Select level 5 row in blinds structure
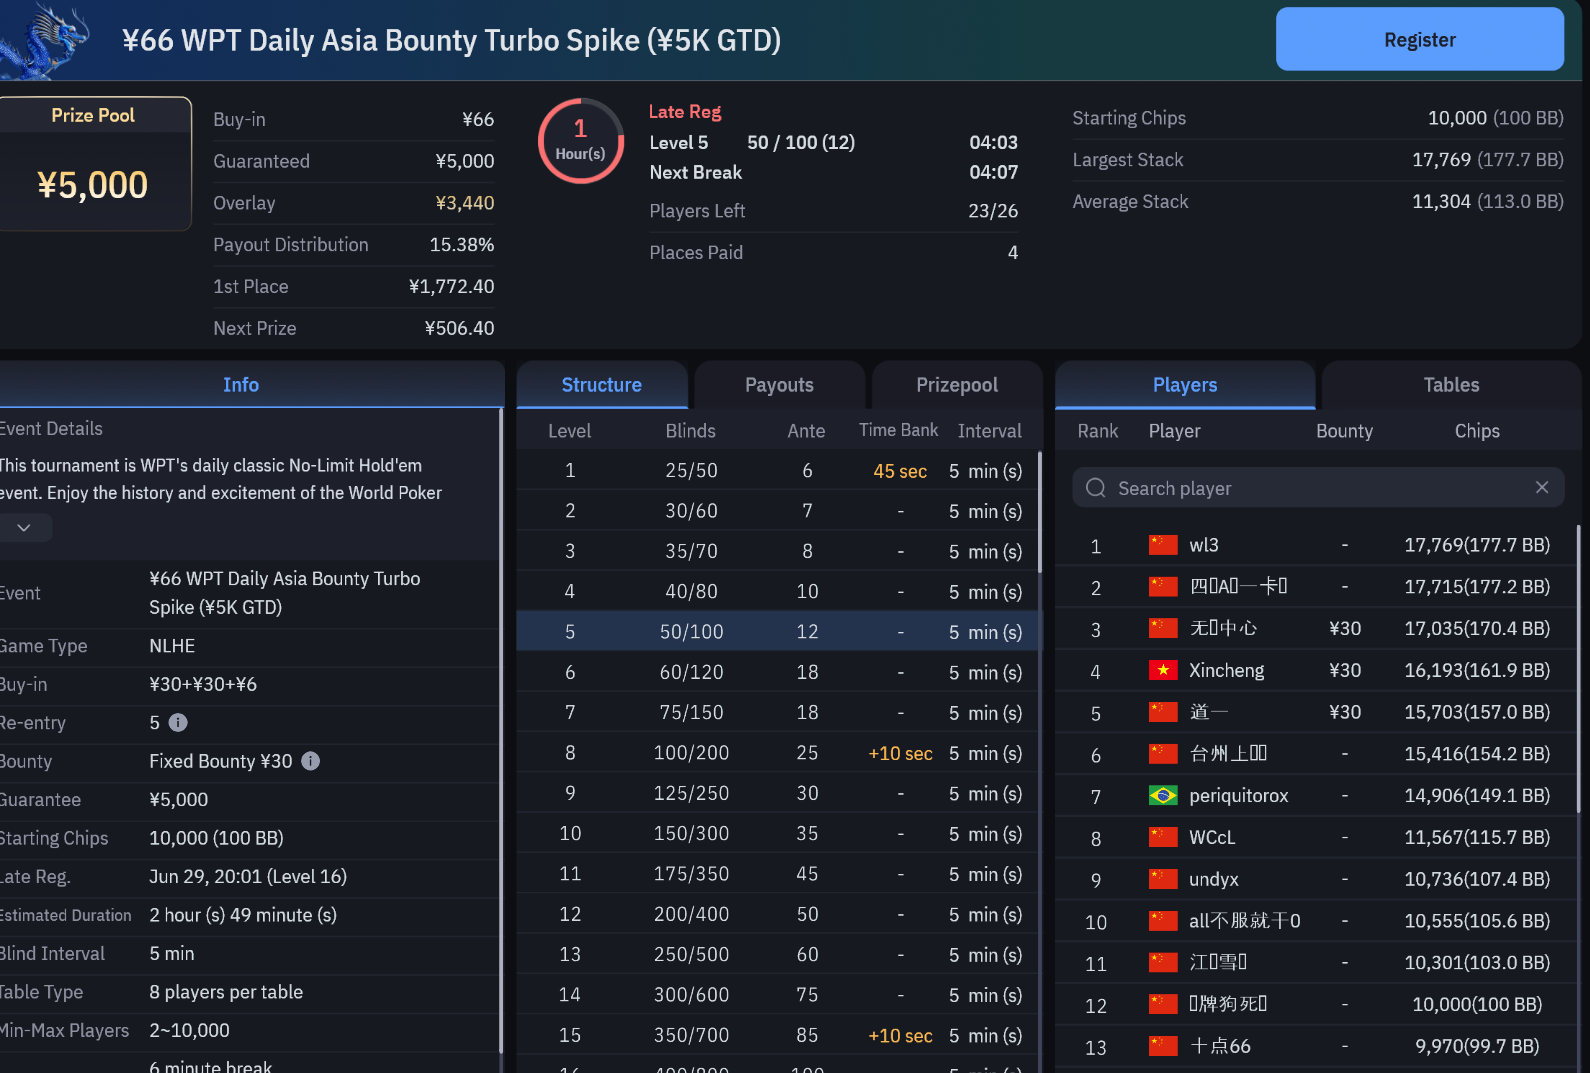 (778, 632)
